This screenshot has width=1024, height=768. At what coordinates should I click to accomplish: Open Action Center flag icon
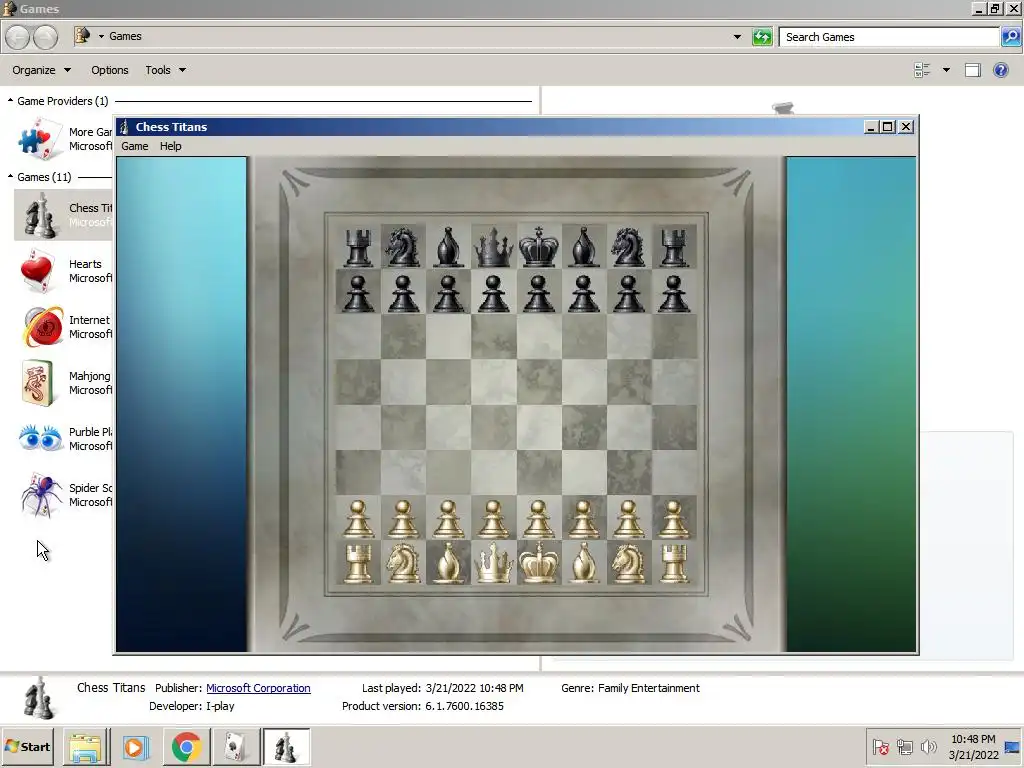(880, 746)
